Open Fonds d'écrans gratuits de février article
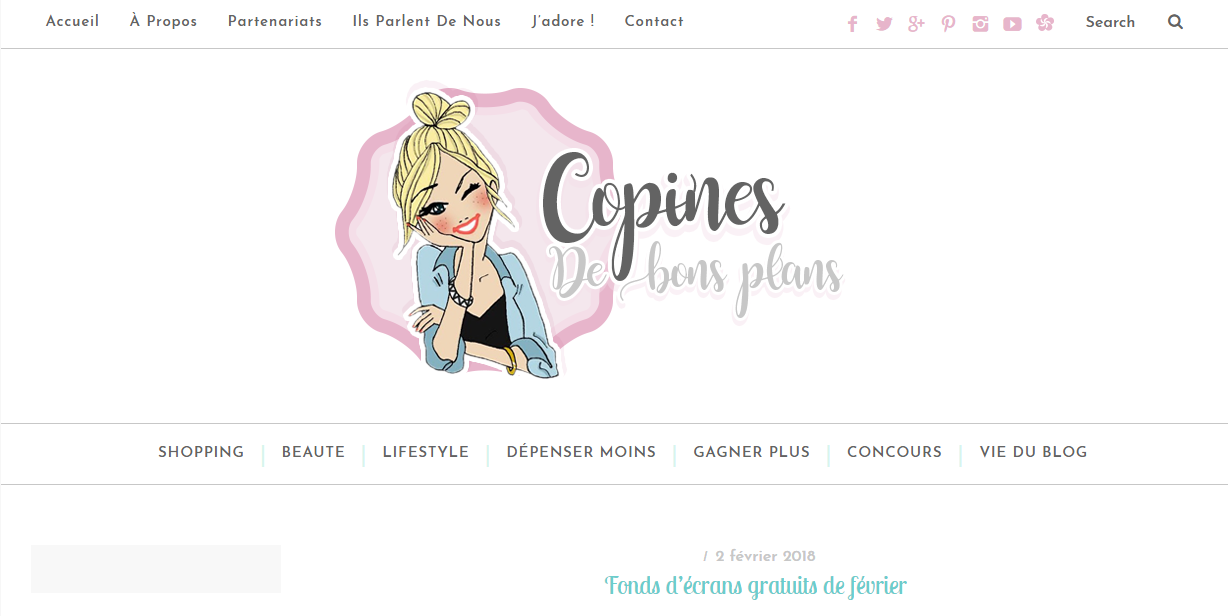Viewport: 1228px width, 616px height. coord(756,586)
